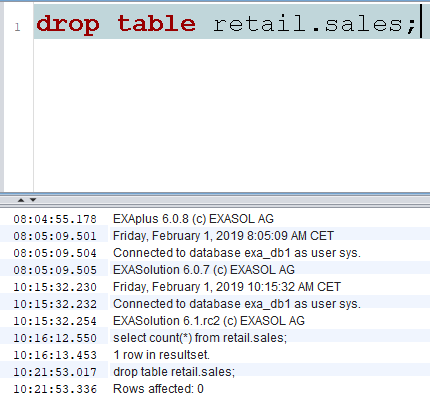Select 'Rows affected: 0' log entry
This screenshot has width=430, height=404.
(x=158, y=389)
